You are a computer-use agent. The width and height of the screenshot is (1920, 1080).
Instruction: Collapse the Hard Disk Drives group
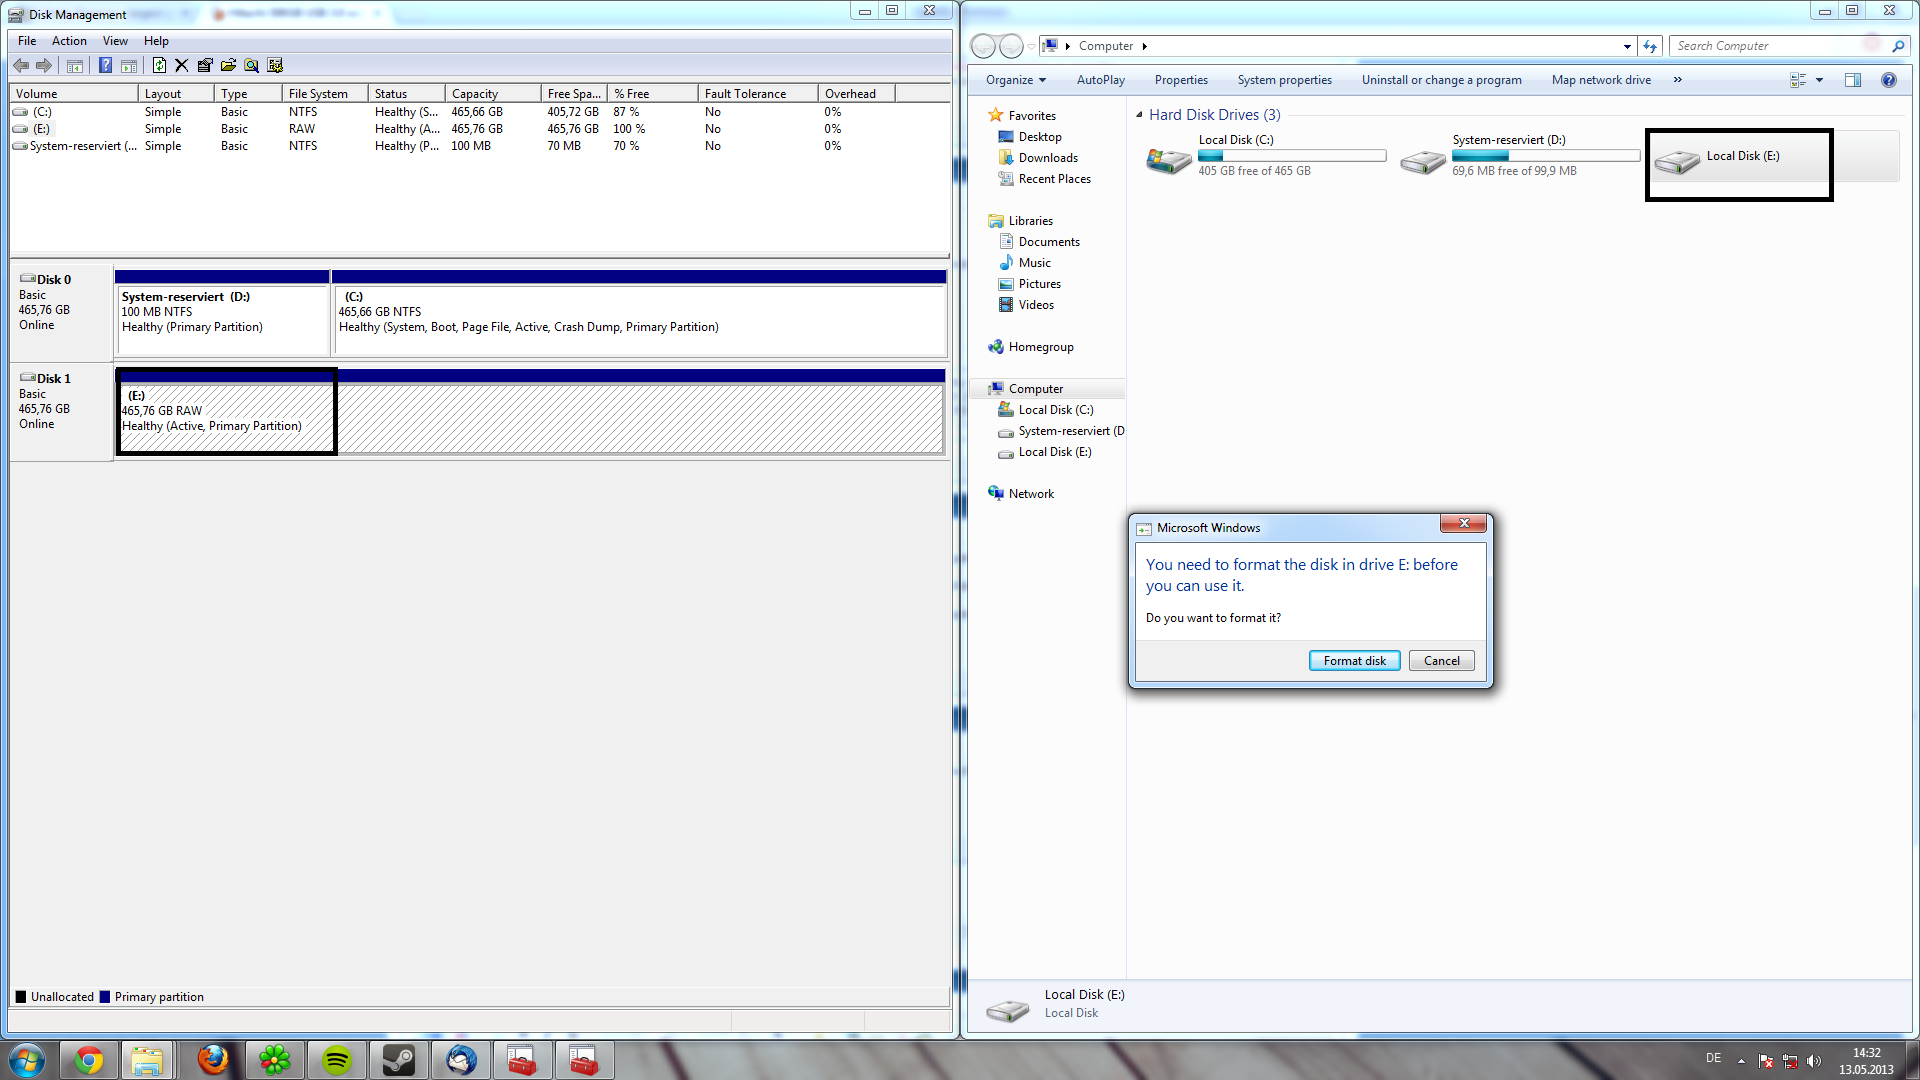tap(1139, 115)
